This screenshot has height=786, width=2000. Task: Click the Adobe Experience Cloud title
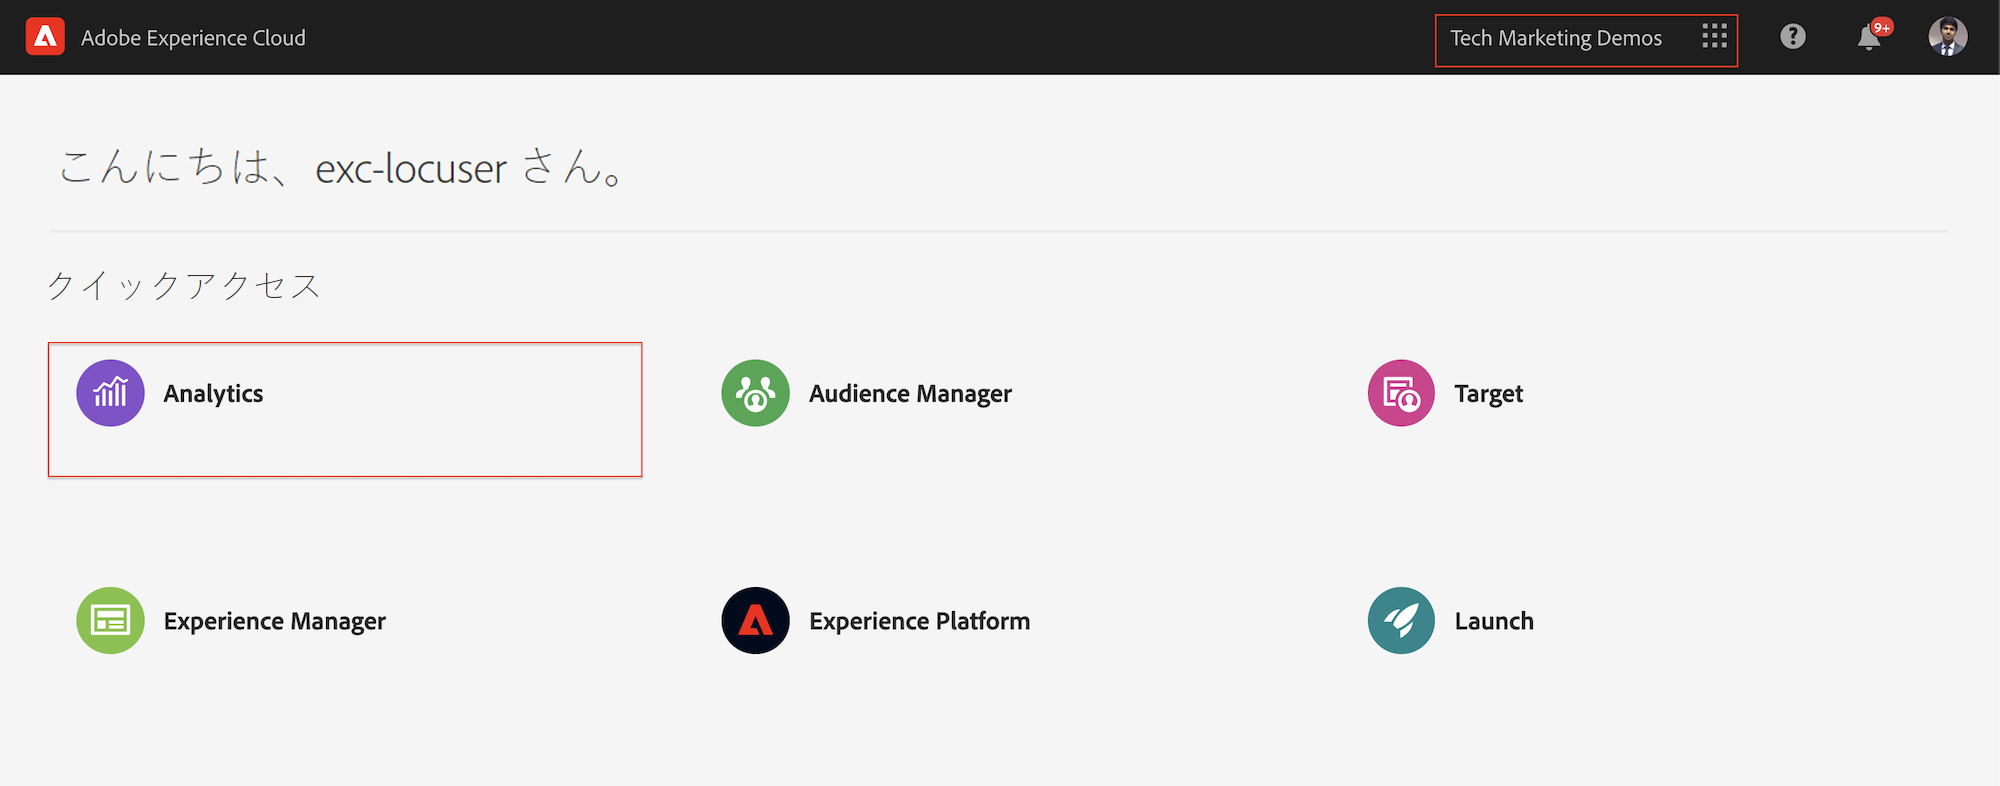(x=193, y=38)
